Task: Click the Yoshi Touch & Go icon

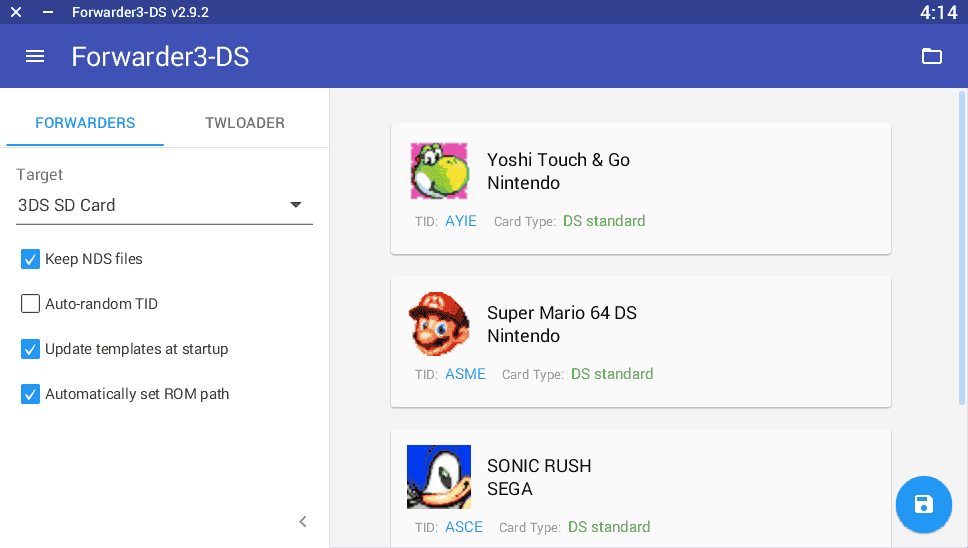Action: [x=439, y=171]
